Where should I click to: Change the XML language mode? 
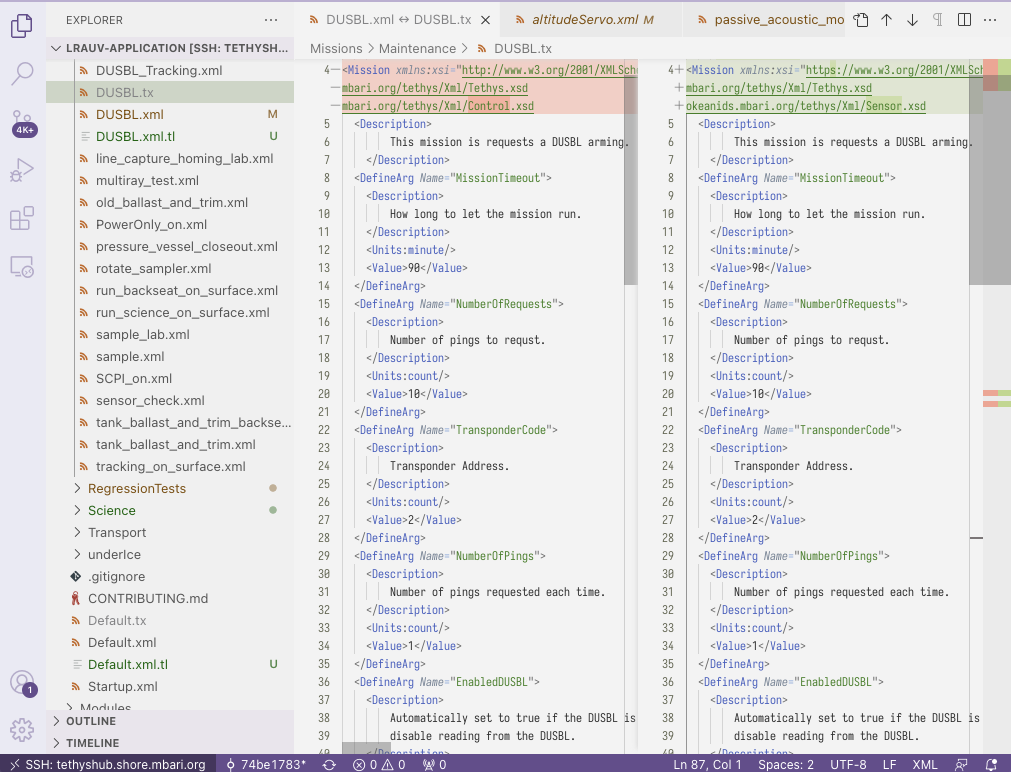[925, 764]
